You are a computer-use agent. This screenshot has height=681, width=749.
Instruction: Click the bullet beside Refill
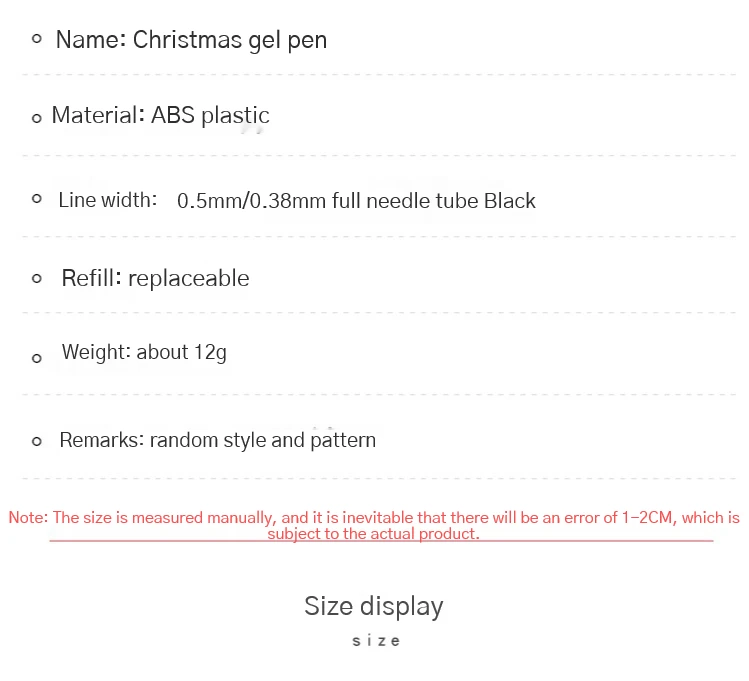[37, 278]
